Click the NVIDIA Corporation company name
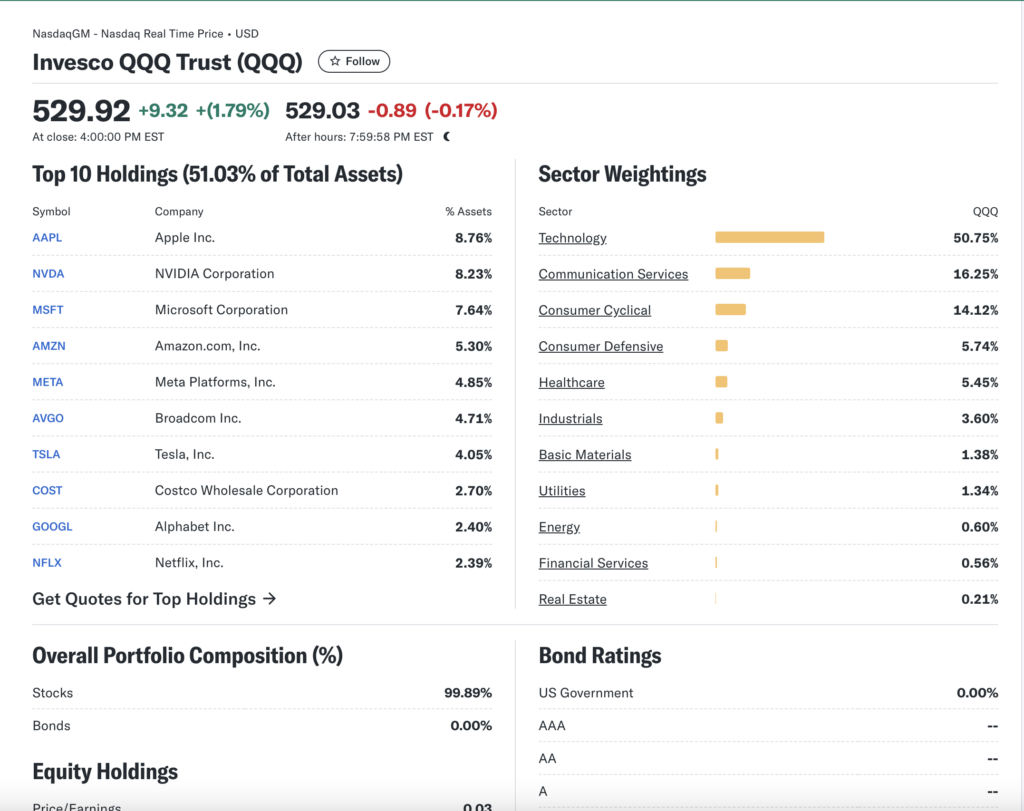Screen dimensions: 1024x811 pos(214,274)
